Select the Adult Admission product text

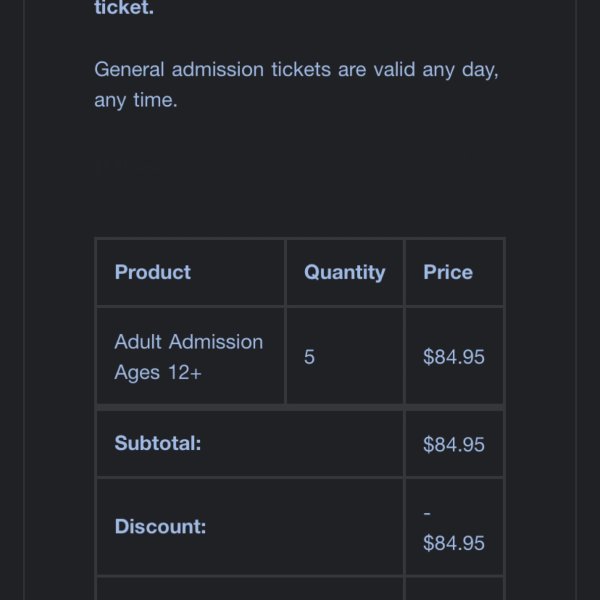tap(189, 341)
